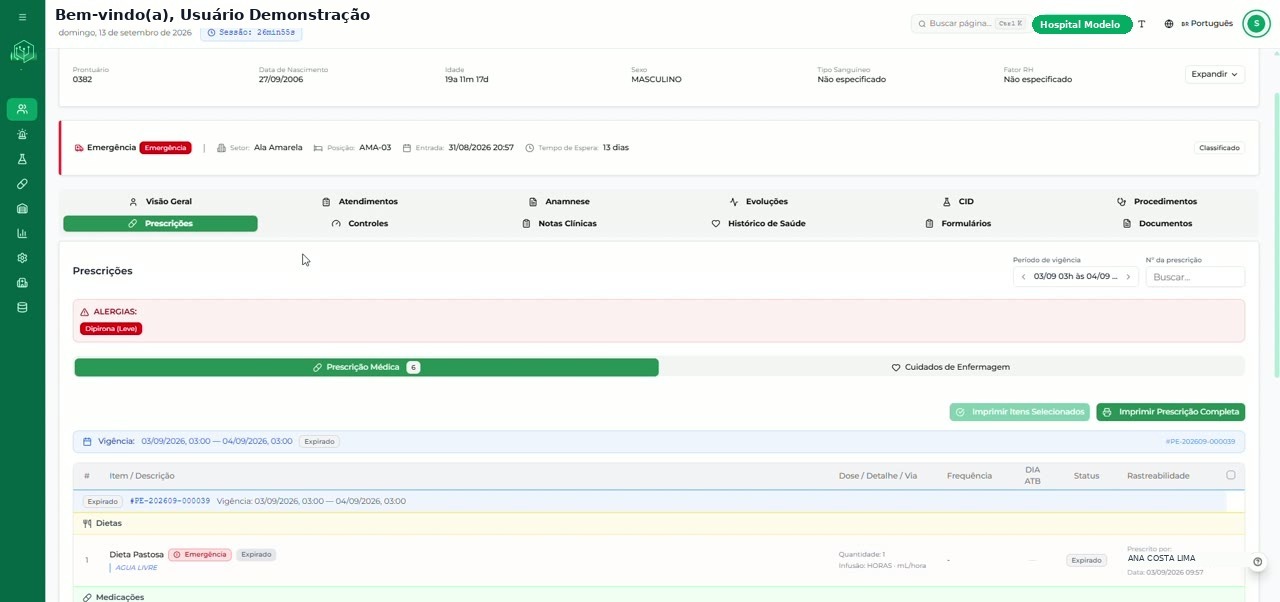Viewport: 1280px width, 602px height.
Task: Click the hospital logo in sidebar
Action: pos(22,52)
